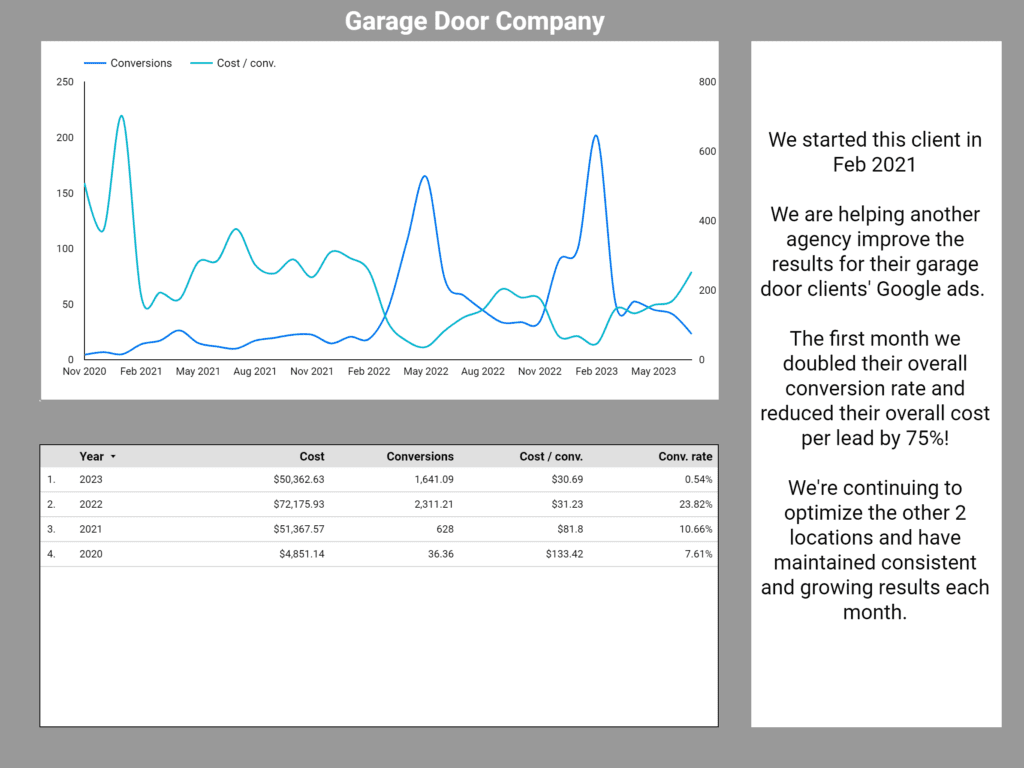Click the Year column sort arrow
The width and height of the screenshot is (1024, 768).
point(113,457)
